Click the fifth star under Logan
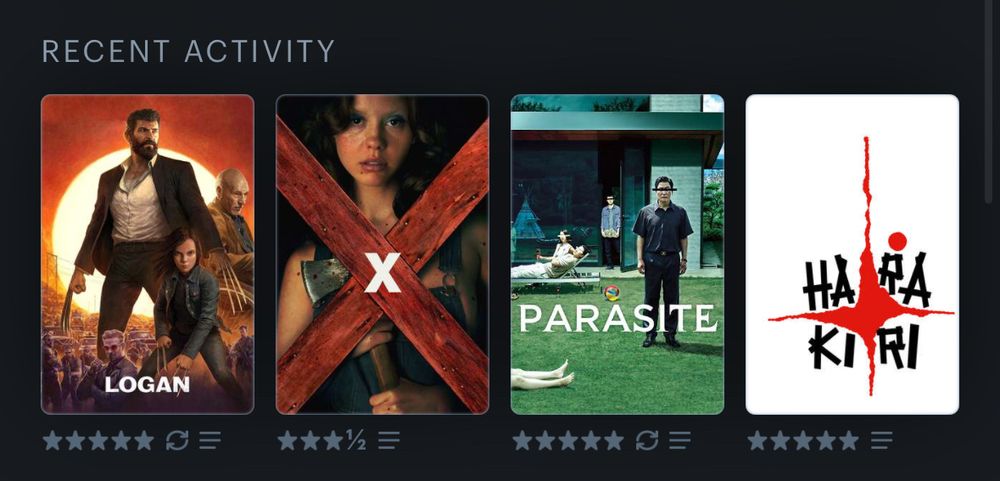 [x=144, y=440]
